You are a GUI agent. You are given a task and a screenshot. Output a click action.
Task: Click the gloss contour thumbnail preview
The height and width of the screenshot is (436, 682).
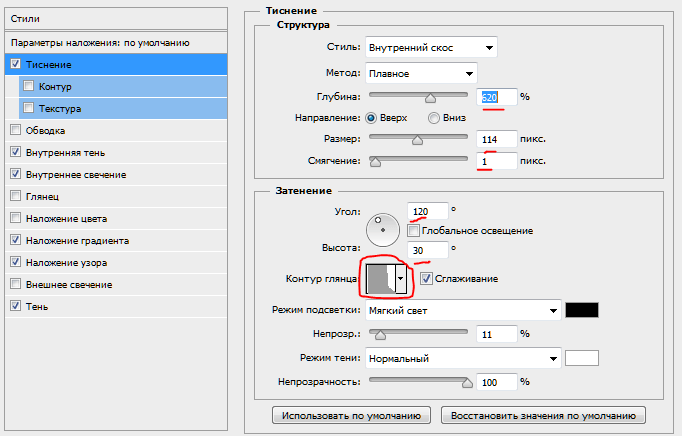[x=381, y=279]
